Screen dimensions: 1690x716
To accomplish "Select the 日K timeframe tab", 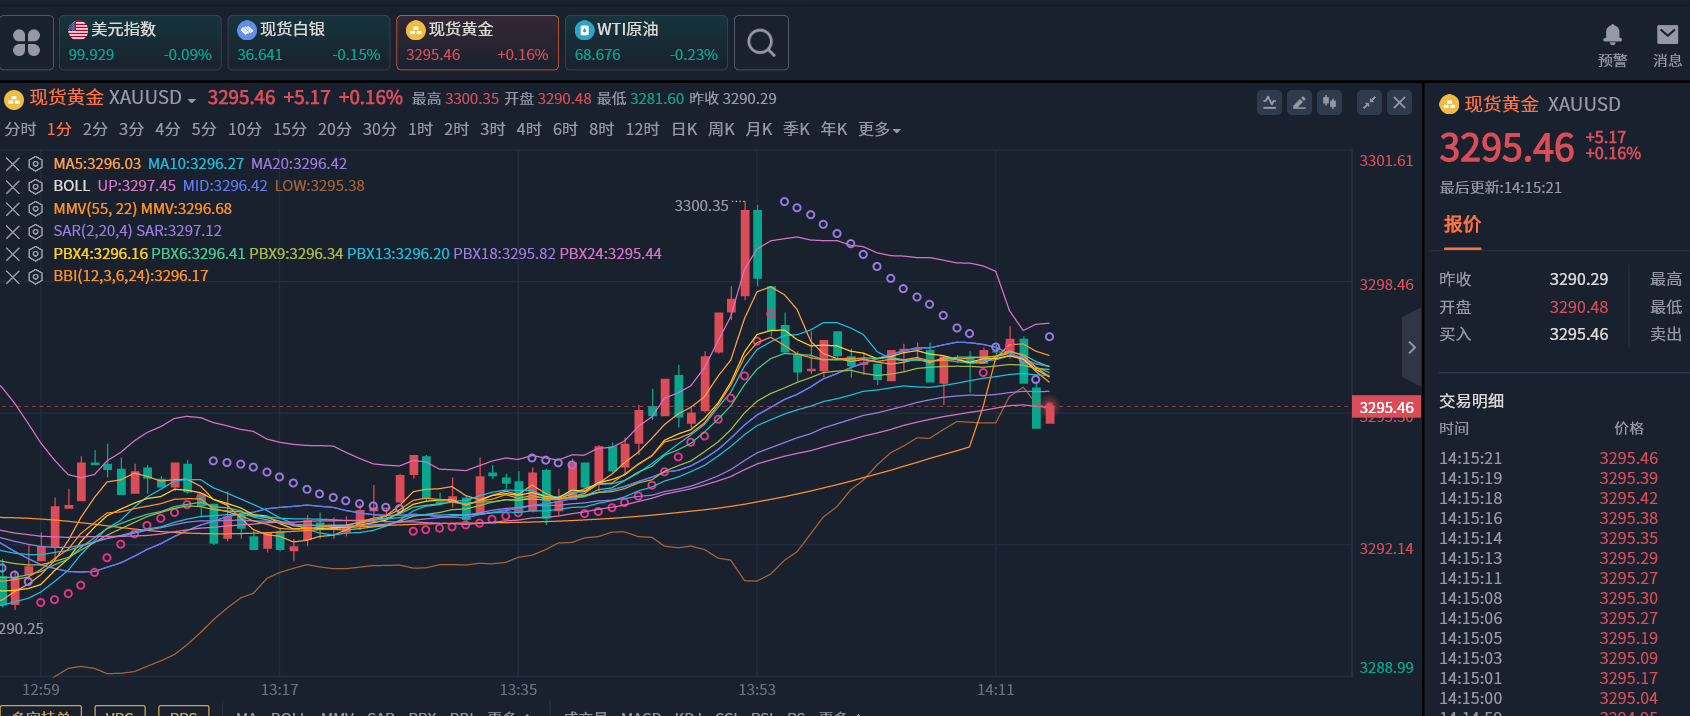I will [684, 130].
